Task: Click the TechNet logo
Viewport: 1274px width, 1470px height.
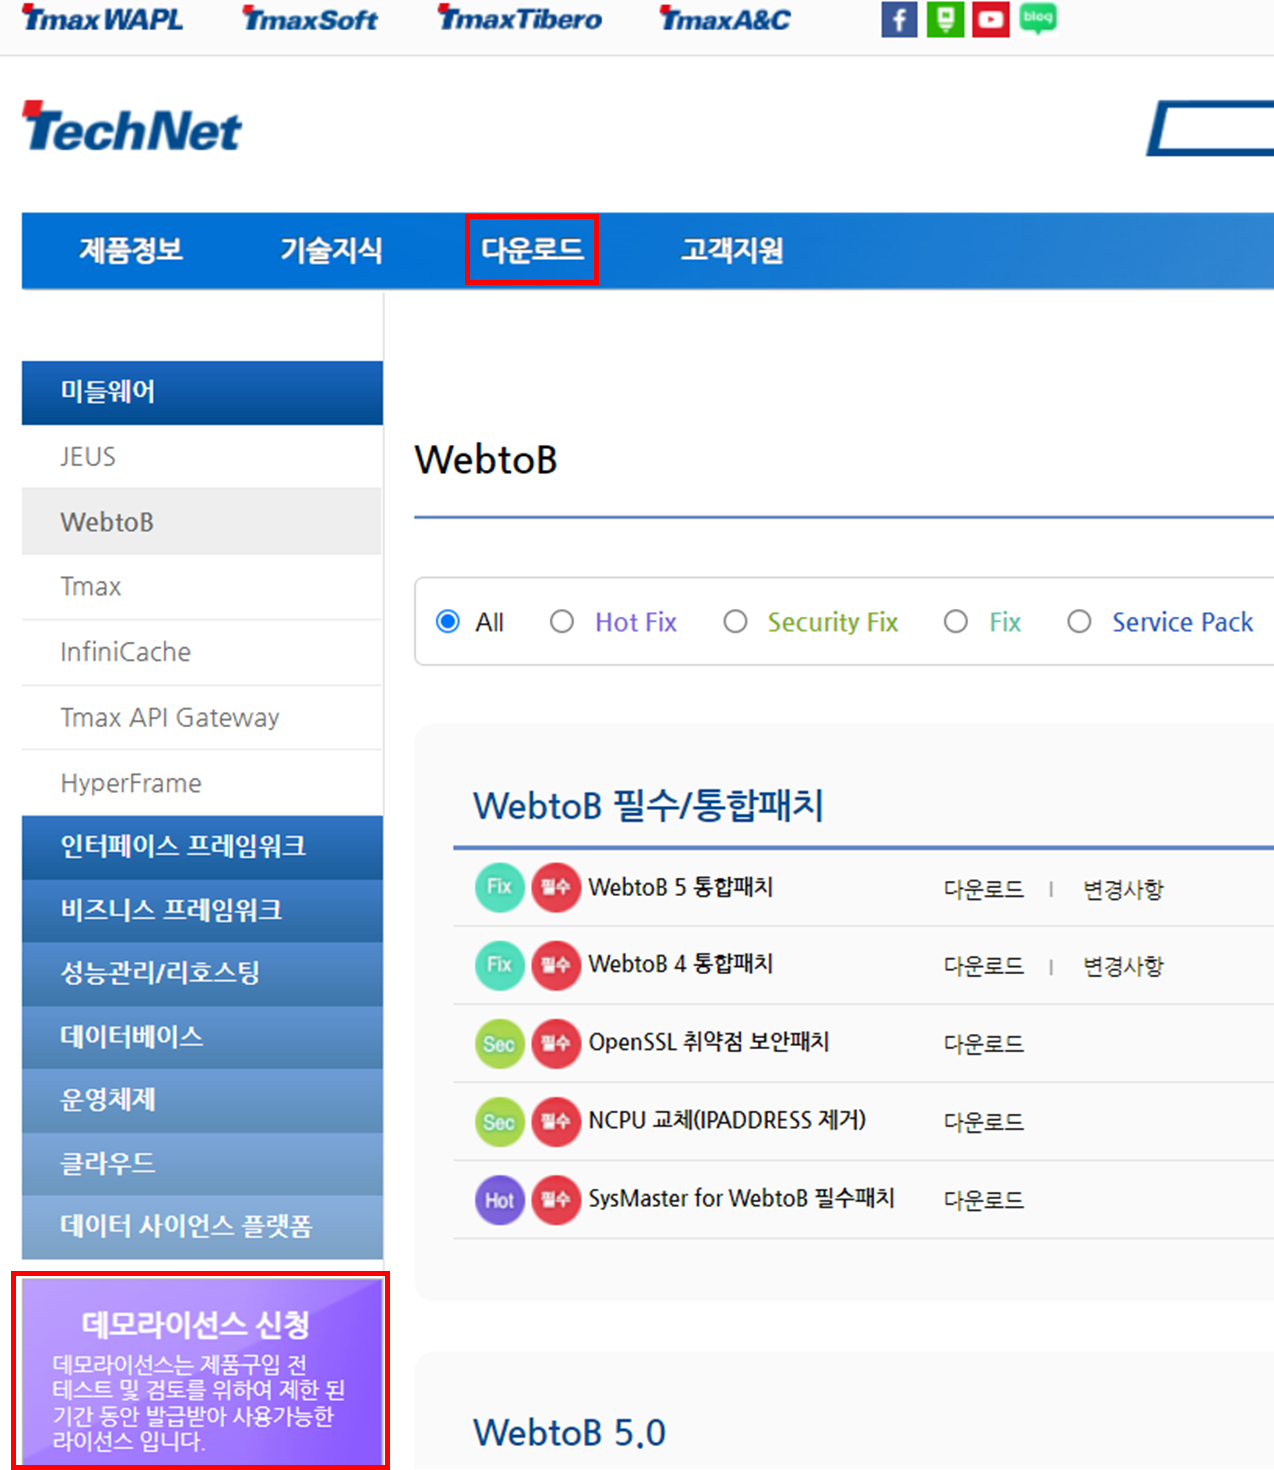Action: click(x=131, y=125)
